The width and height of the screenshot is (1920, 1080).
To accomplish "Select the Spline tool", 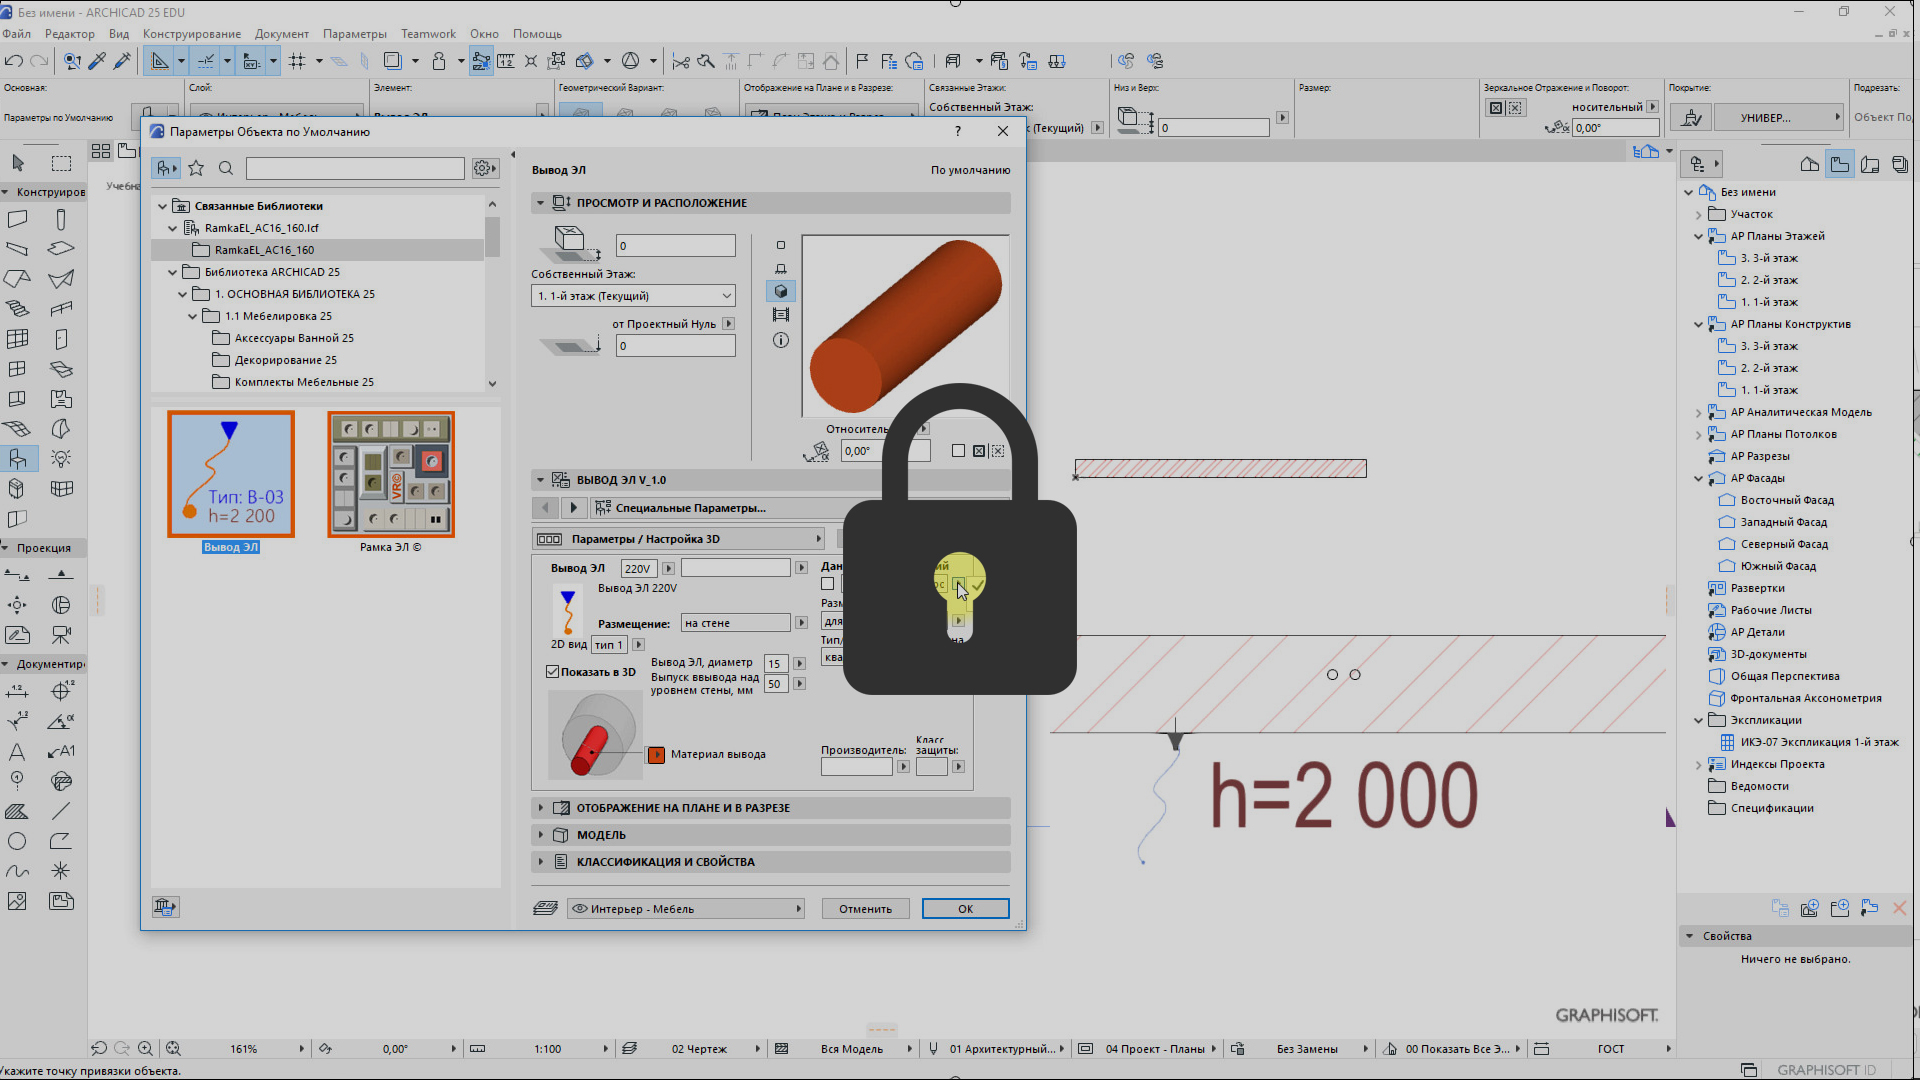I will [x=17, y=871].
